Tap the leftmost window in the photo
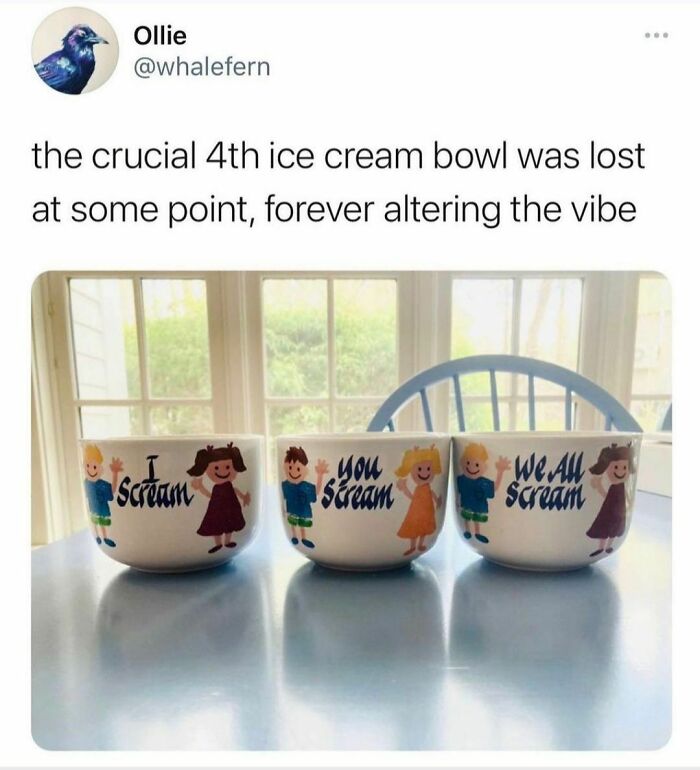 pos(141,356)
